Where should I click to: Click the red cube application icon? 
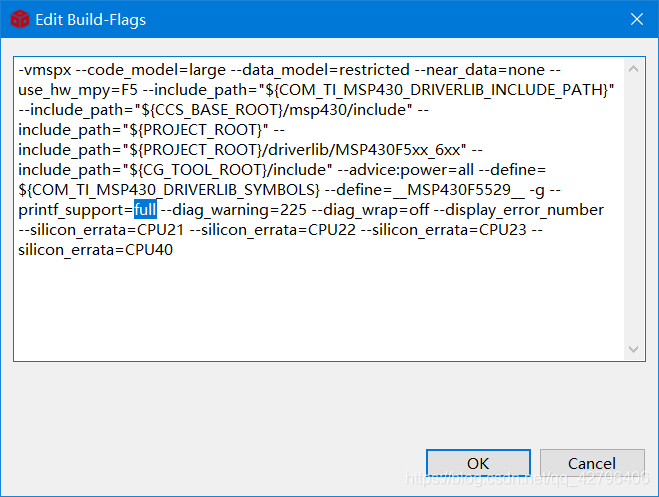tap(19, 19)
